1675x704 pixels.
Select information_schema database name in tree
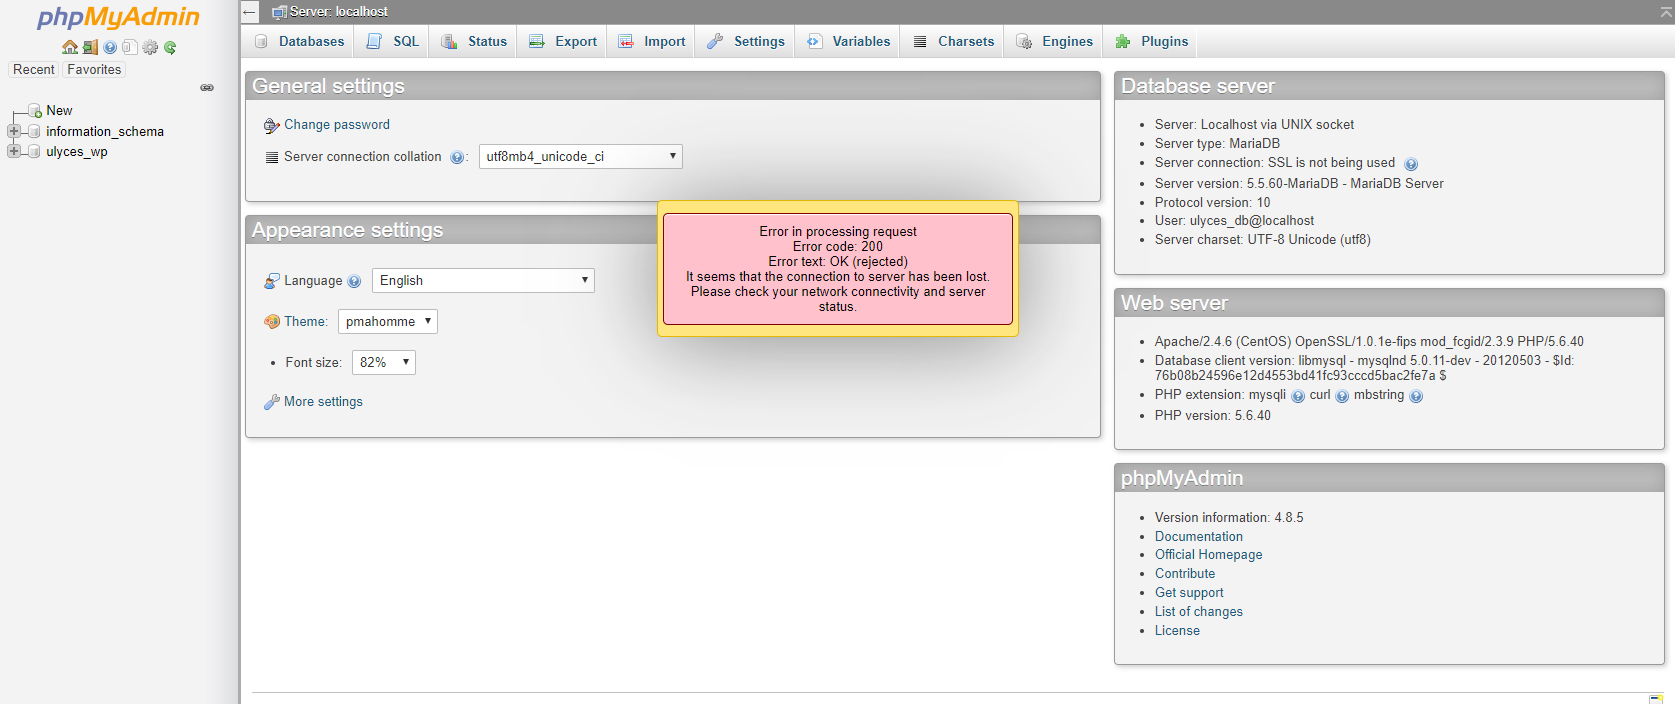pyautogui.click(x=105, y=131)
